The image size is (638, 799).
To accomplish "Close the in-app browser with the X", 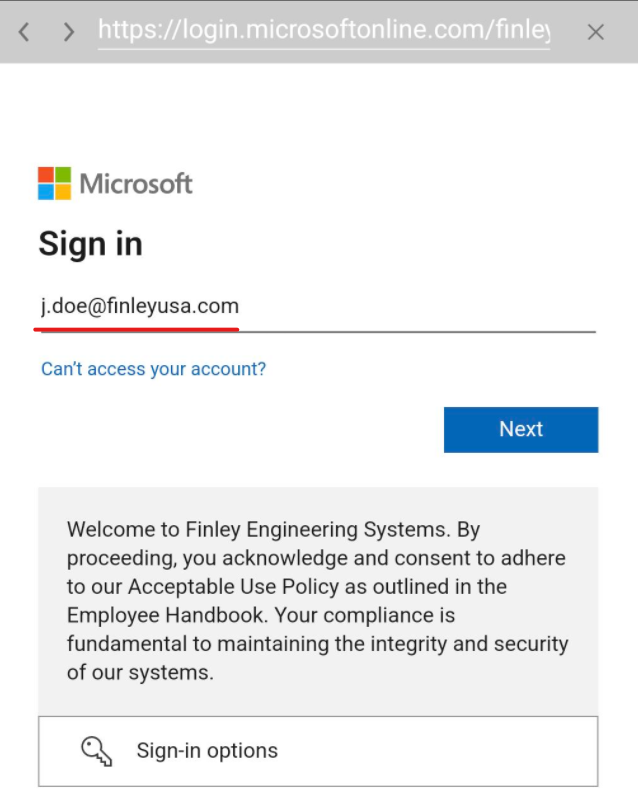I will [x=596, y=32].
